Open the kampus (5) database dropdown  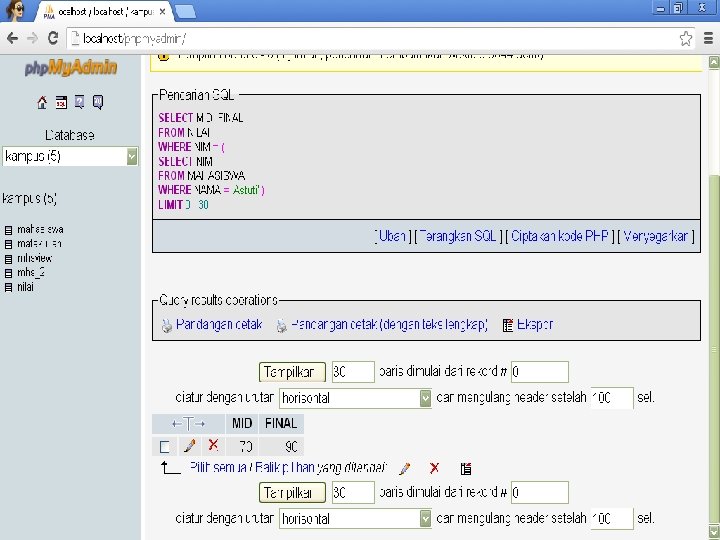(x=70, y=157)
